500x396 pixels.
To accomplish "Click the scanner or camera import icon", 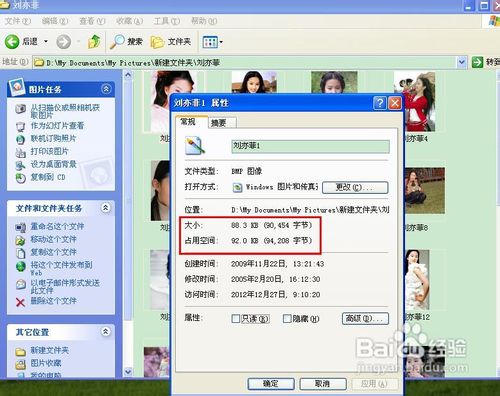I will tap(21, 109).
